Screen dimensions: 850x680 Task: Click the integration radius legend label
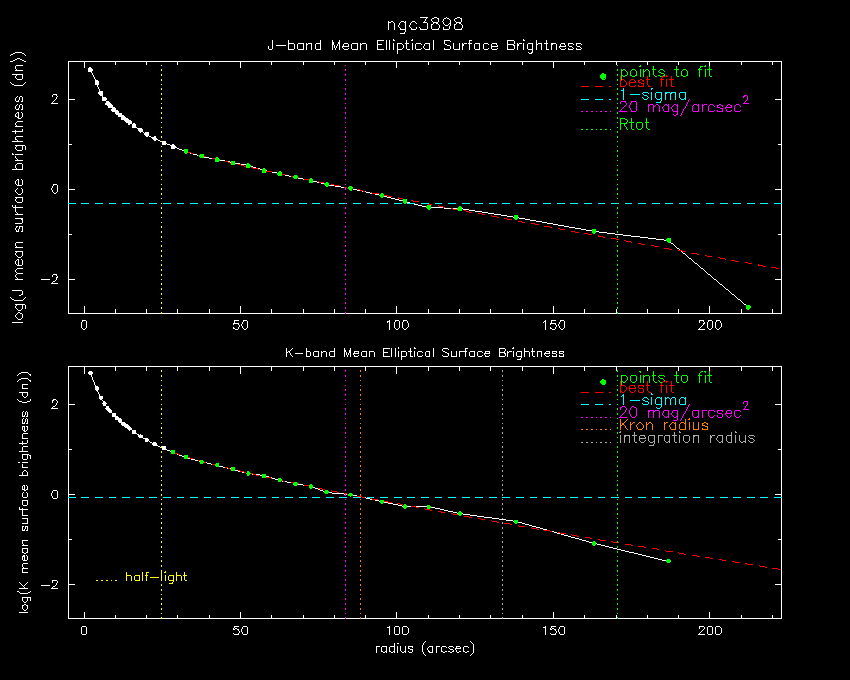click(686, 438)
